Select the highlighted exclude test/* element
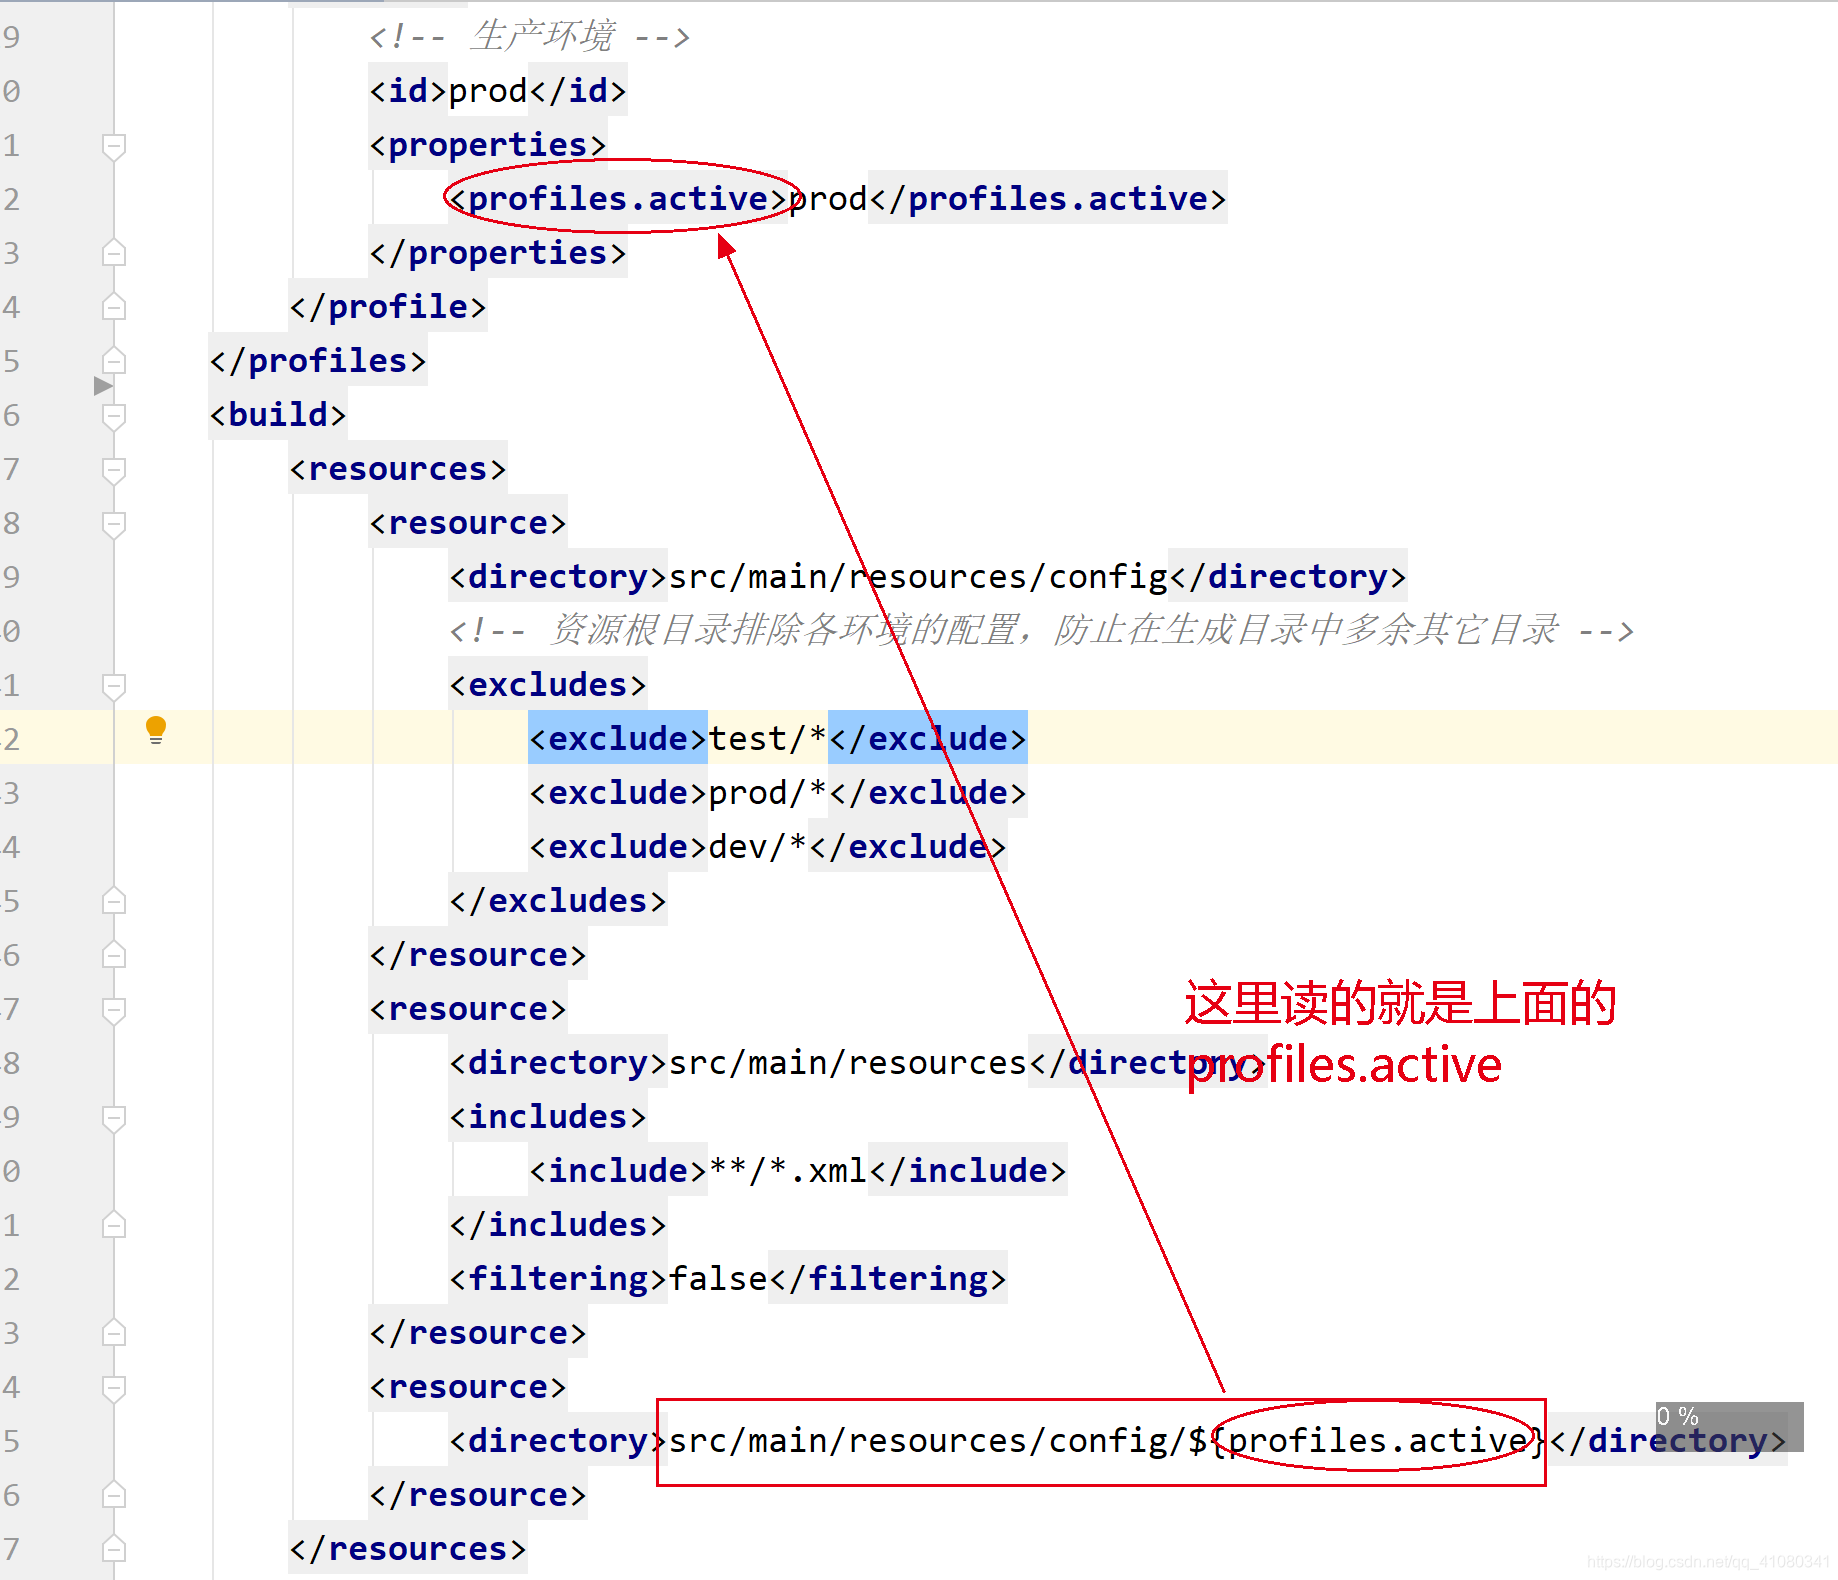 pos(776,738)
